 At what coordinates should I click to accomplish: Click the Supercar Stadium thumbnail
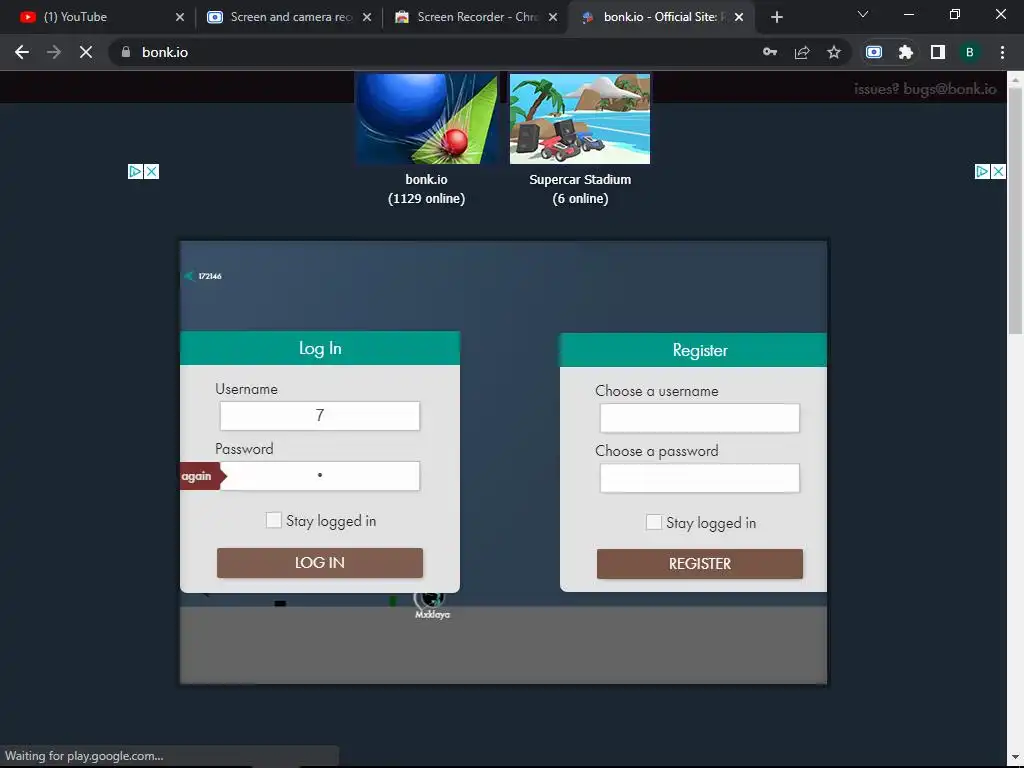pos(580,118)
